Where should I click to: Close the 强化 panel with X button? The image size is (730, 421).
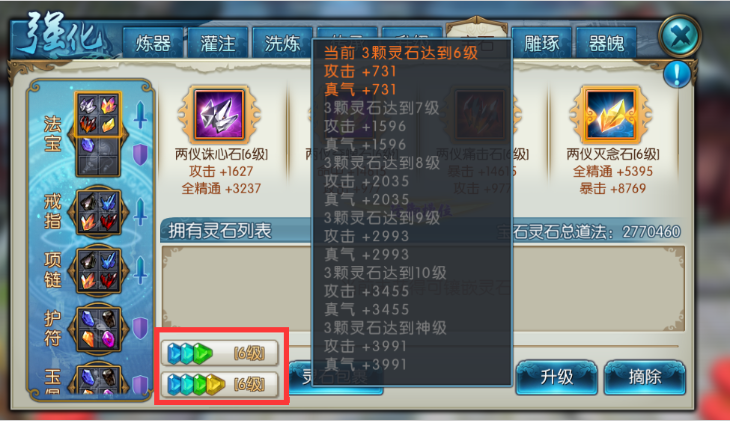click(x=680, y=36)
